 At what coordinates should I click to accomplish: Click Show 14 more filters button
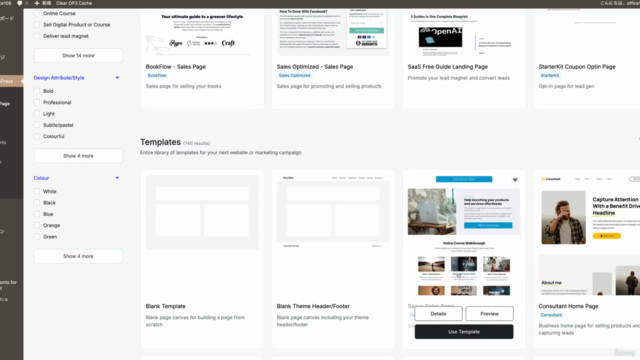coord(78,56)
